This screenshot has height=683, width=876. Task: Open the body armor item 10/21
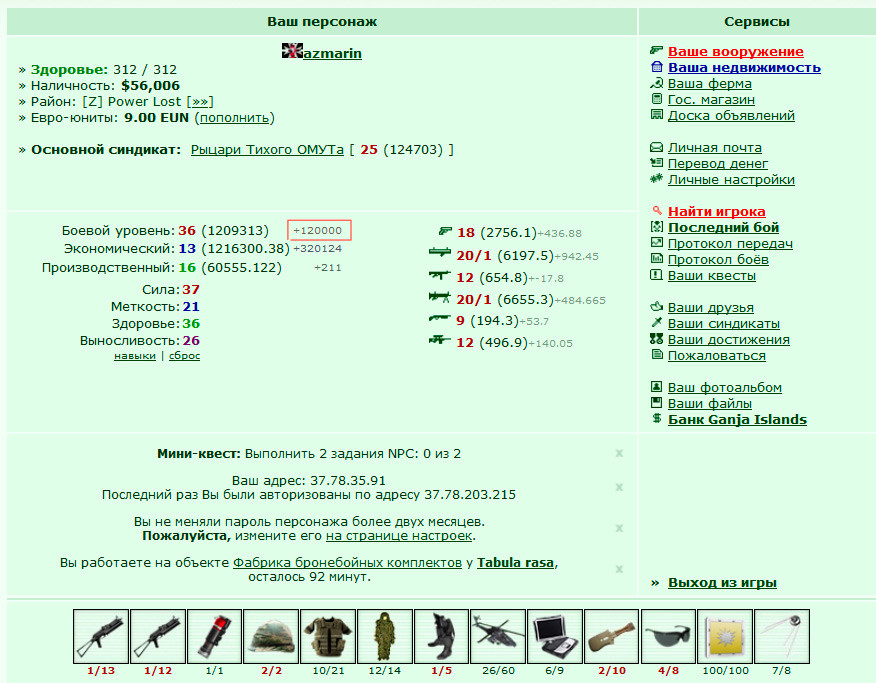(328, 637)
